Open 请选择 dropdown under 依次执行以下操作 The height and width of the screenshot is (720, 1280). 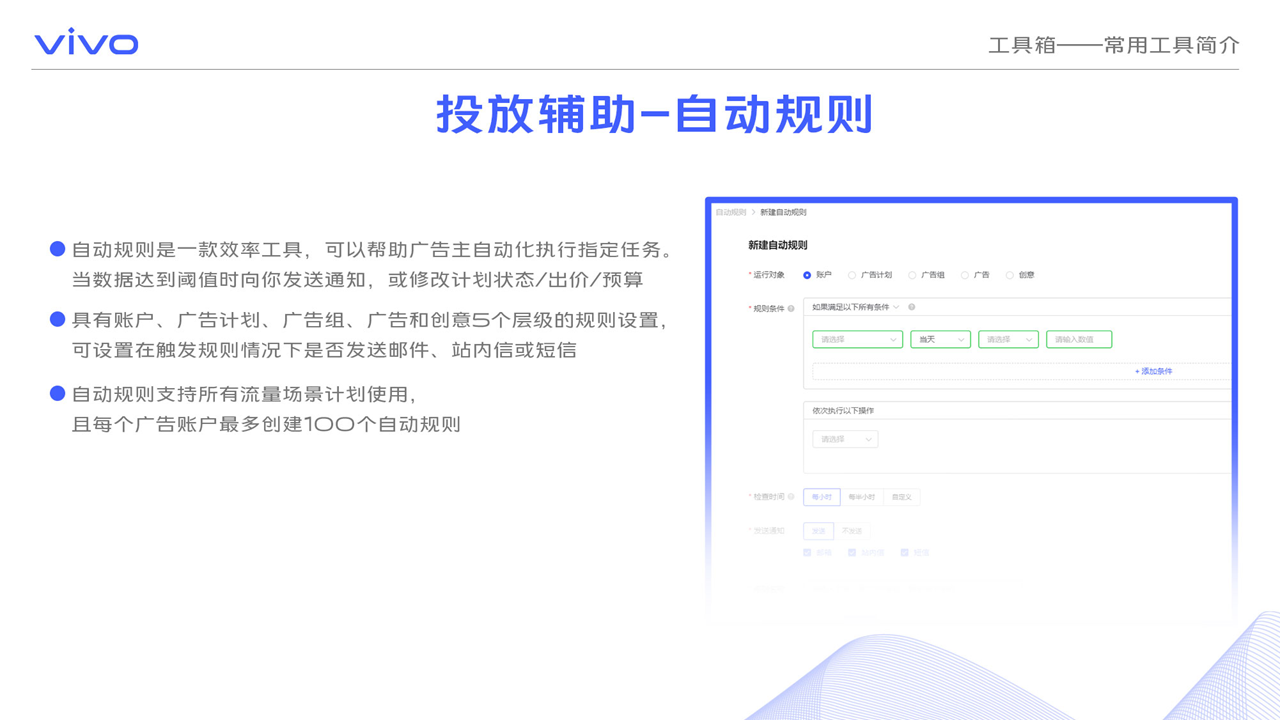click(844, 439)
